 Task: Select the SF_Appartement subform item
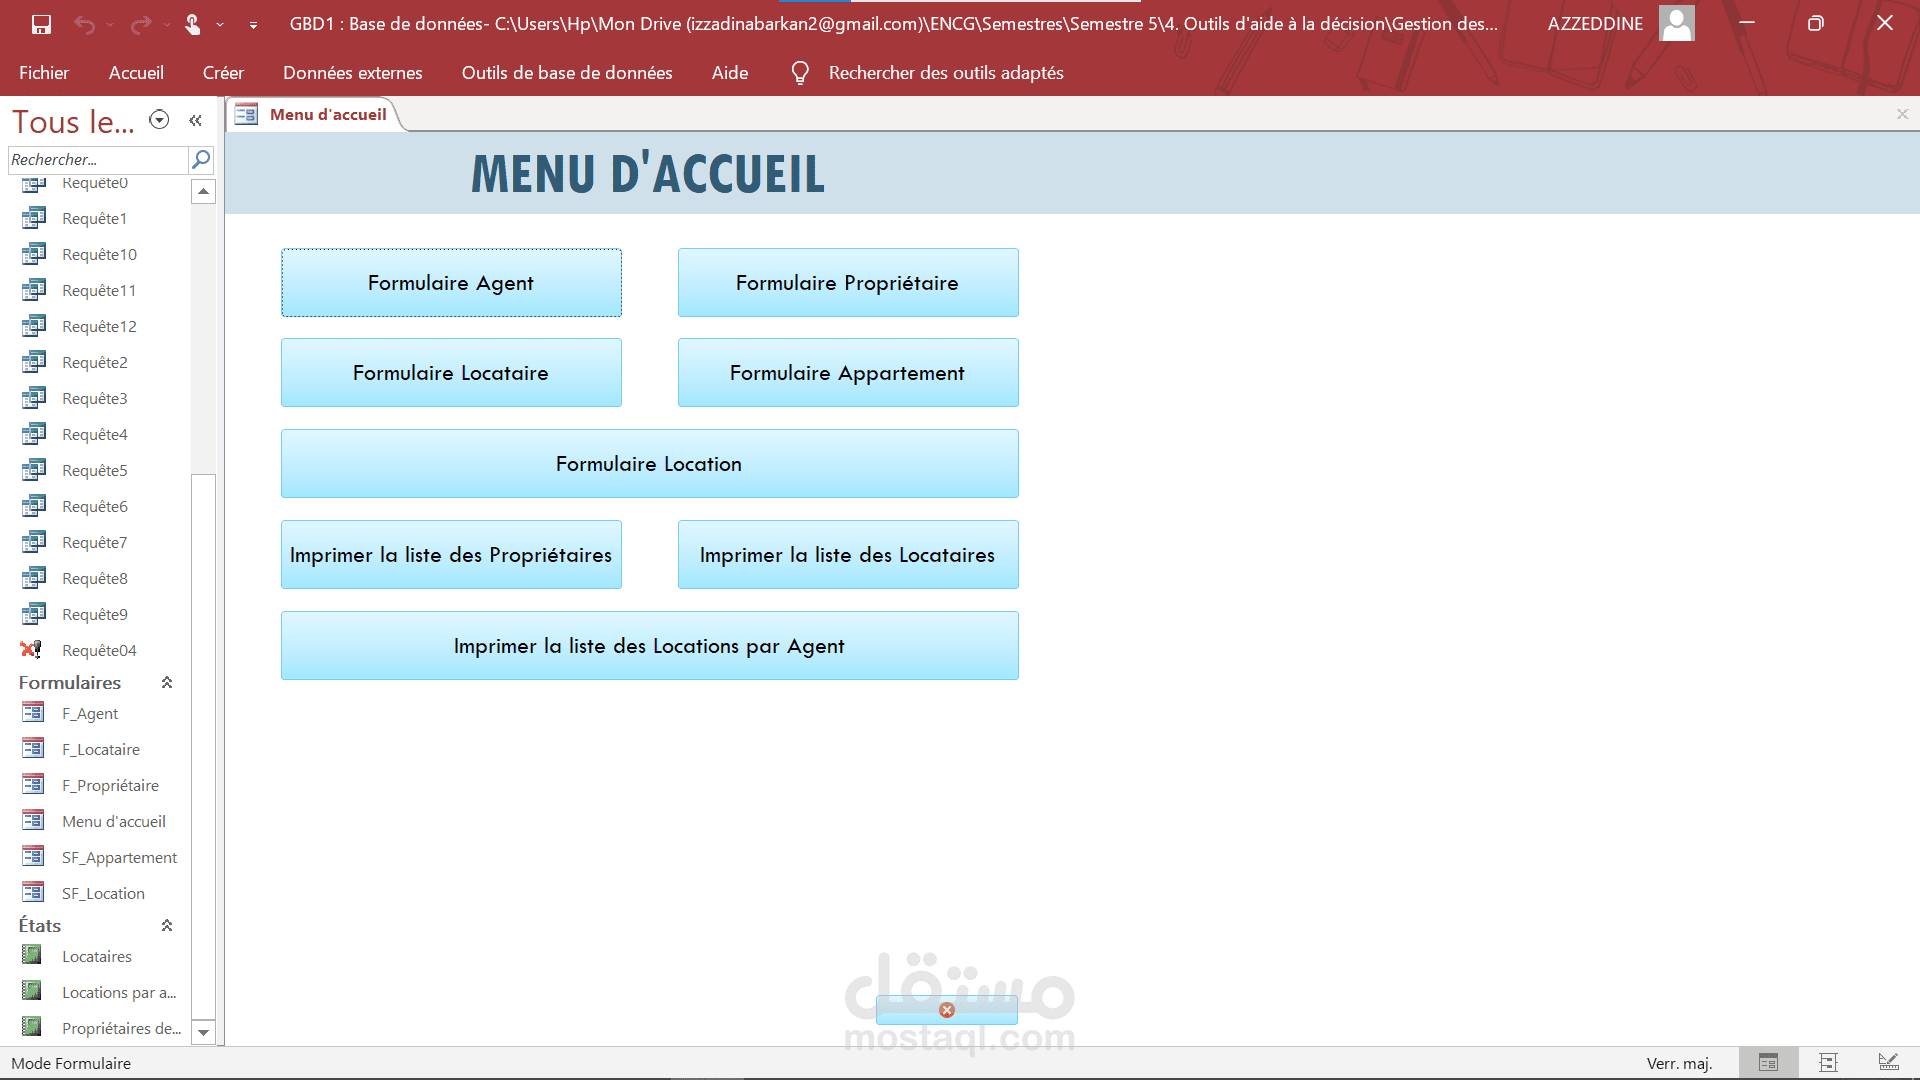[98, 857]
